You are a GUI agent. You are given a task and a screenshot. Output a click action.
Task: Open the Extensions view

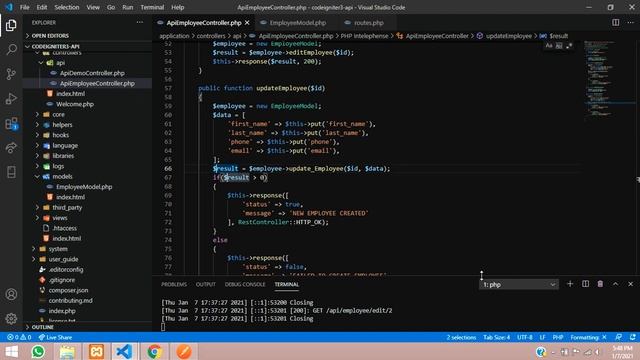pyautogui.click(x=11, y=123)
